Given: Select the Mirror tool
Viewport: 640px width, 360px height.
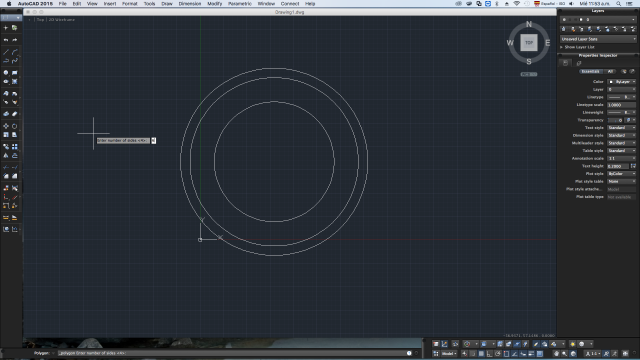Looking at the screenshot, I should [x=6, y=156].
